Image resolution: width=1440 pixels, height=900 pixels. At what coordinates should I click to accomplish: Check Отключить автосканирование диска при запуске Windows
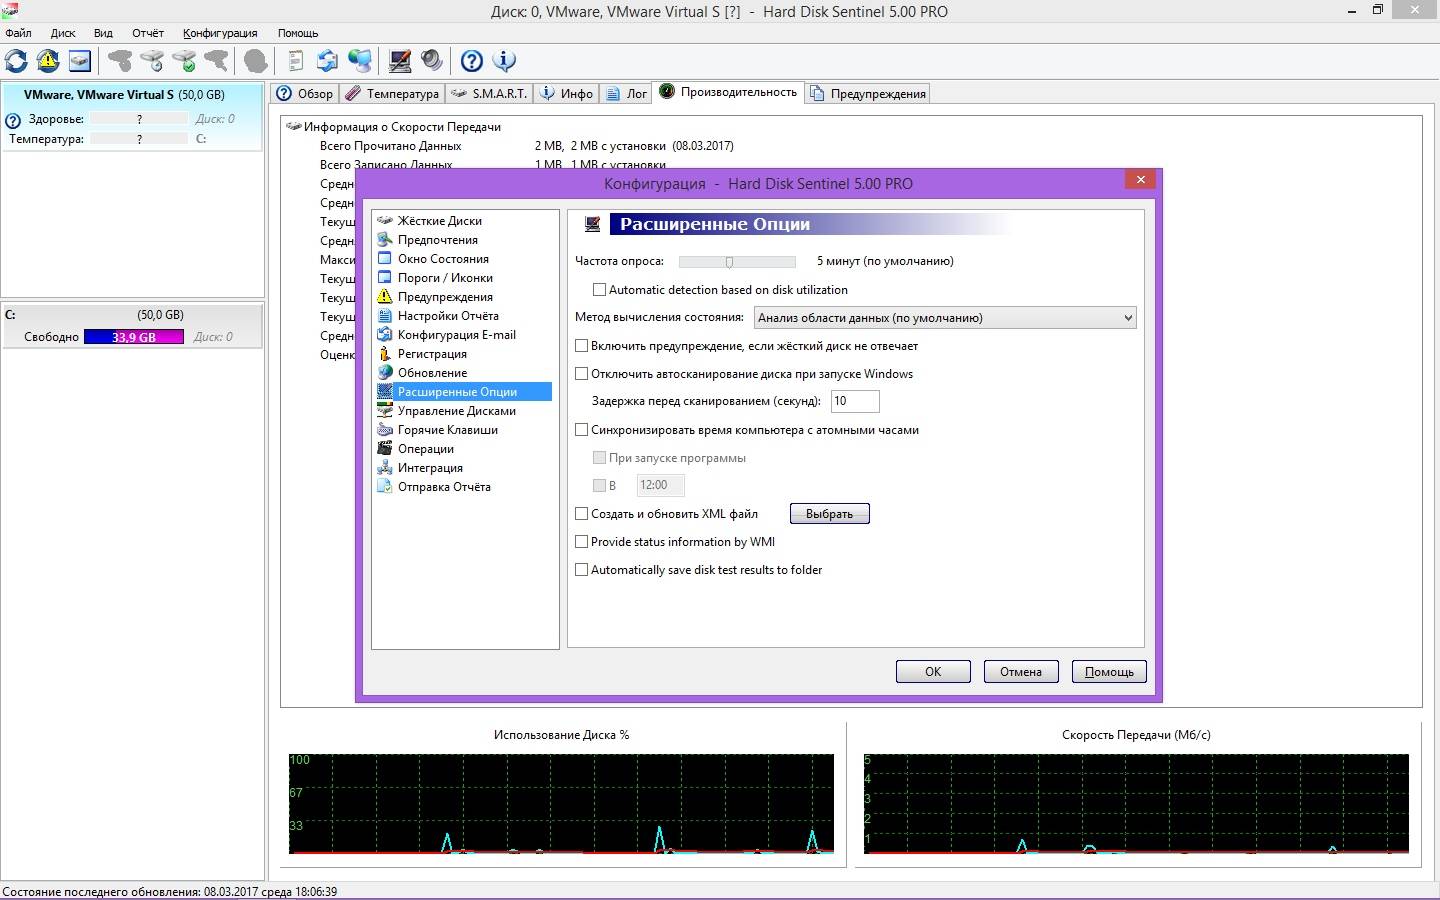[x=582, y=374]
